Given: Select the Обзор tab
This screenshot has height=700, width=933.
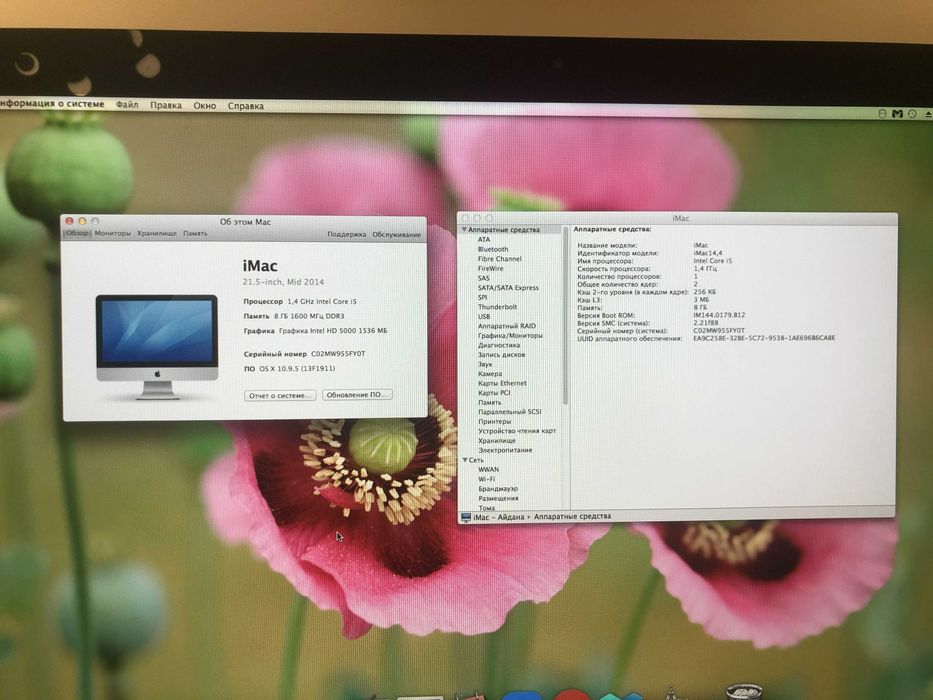Looking at the screenshot, I should coord(77,233).
